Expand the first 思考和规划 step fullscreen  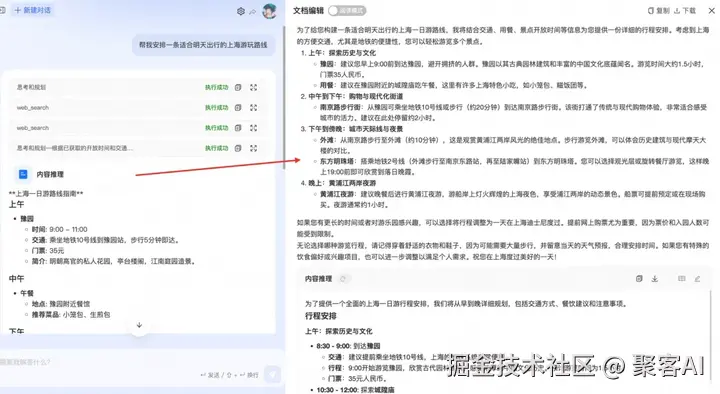pos(253,87)
